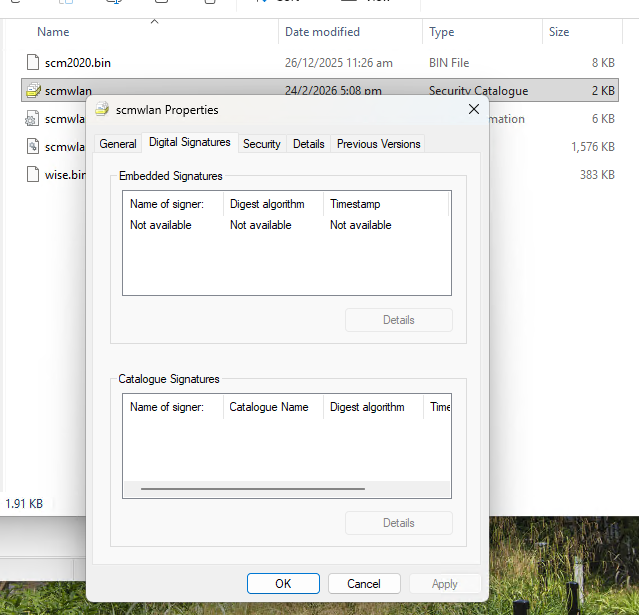Screen dimensions: 639x615
Task: Switch to the General tab
Action: (x=118, y=144)
